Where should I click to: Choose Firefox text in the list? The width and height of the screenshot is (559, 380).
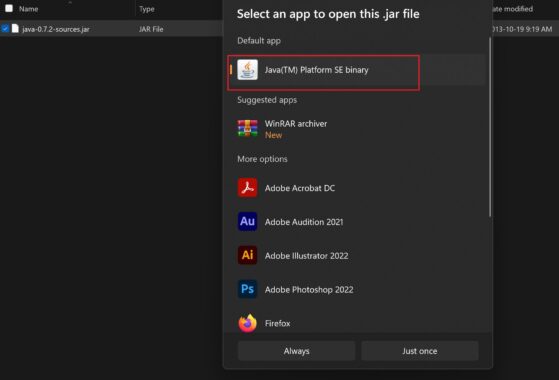tap(278, 324)
